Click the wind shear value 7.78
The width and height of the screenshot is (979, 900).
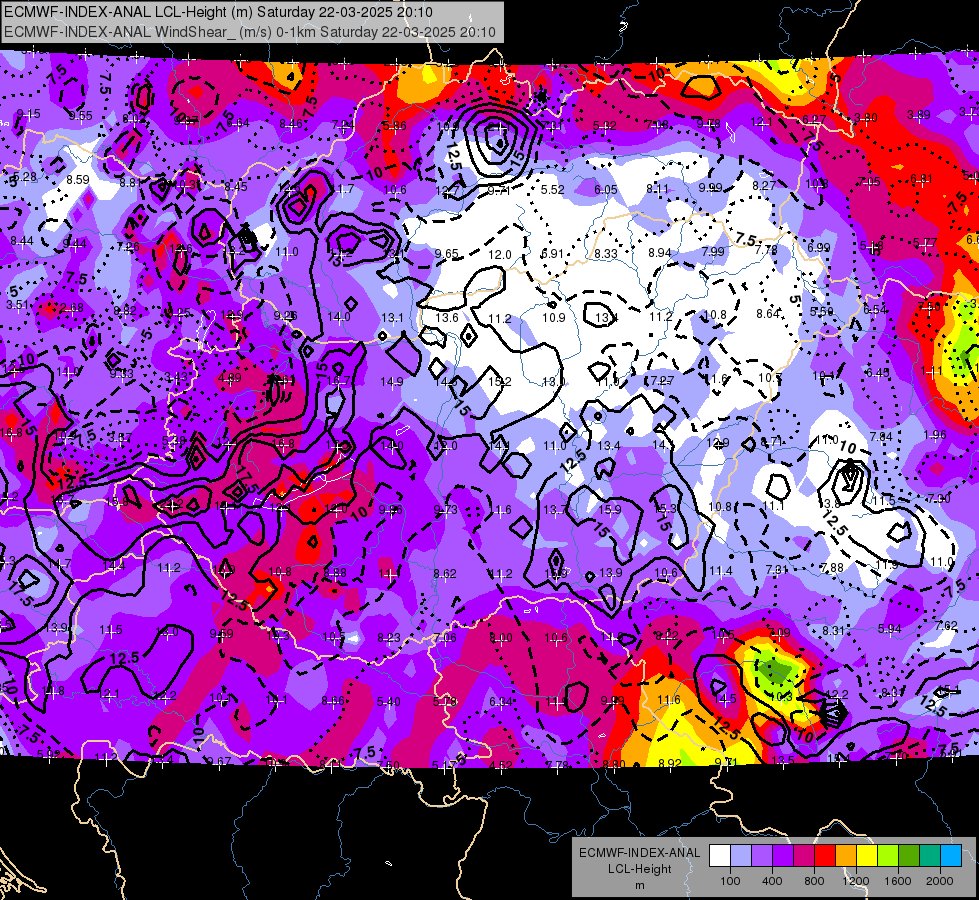click(x=766, y=250)
